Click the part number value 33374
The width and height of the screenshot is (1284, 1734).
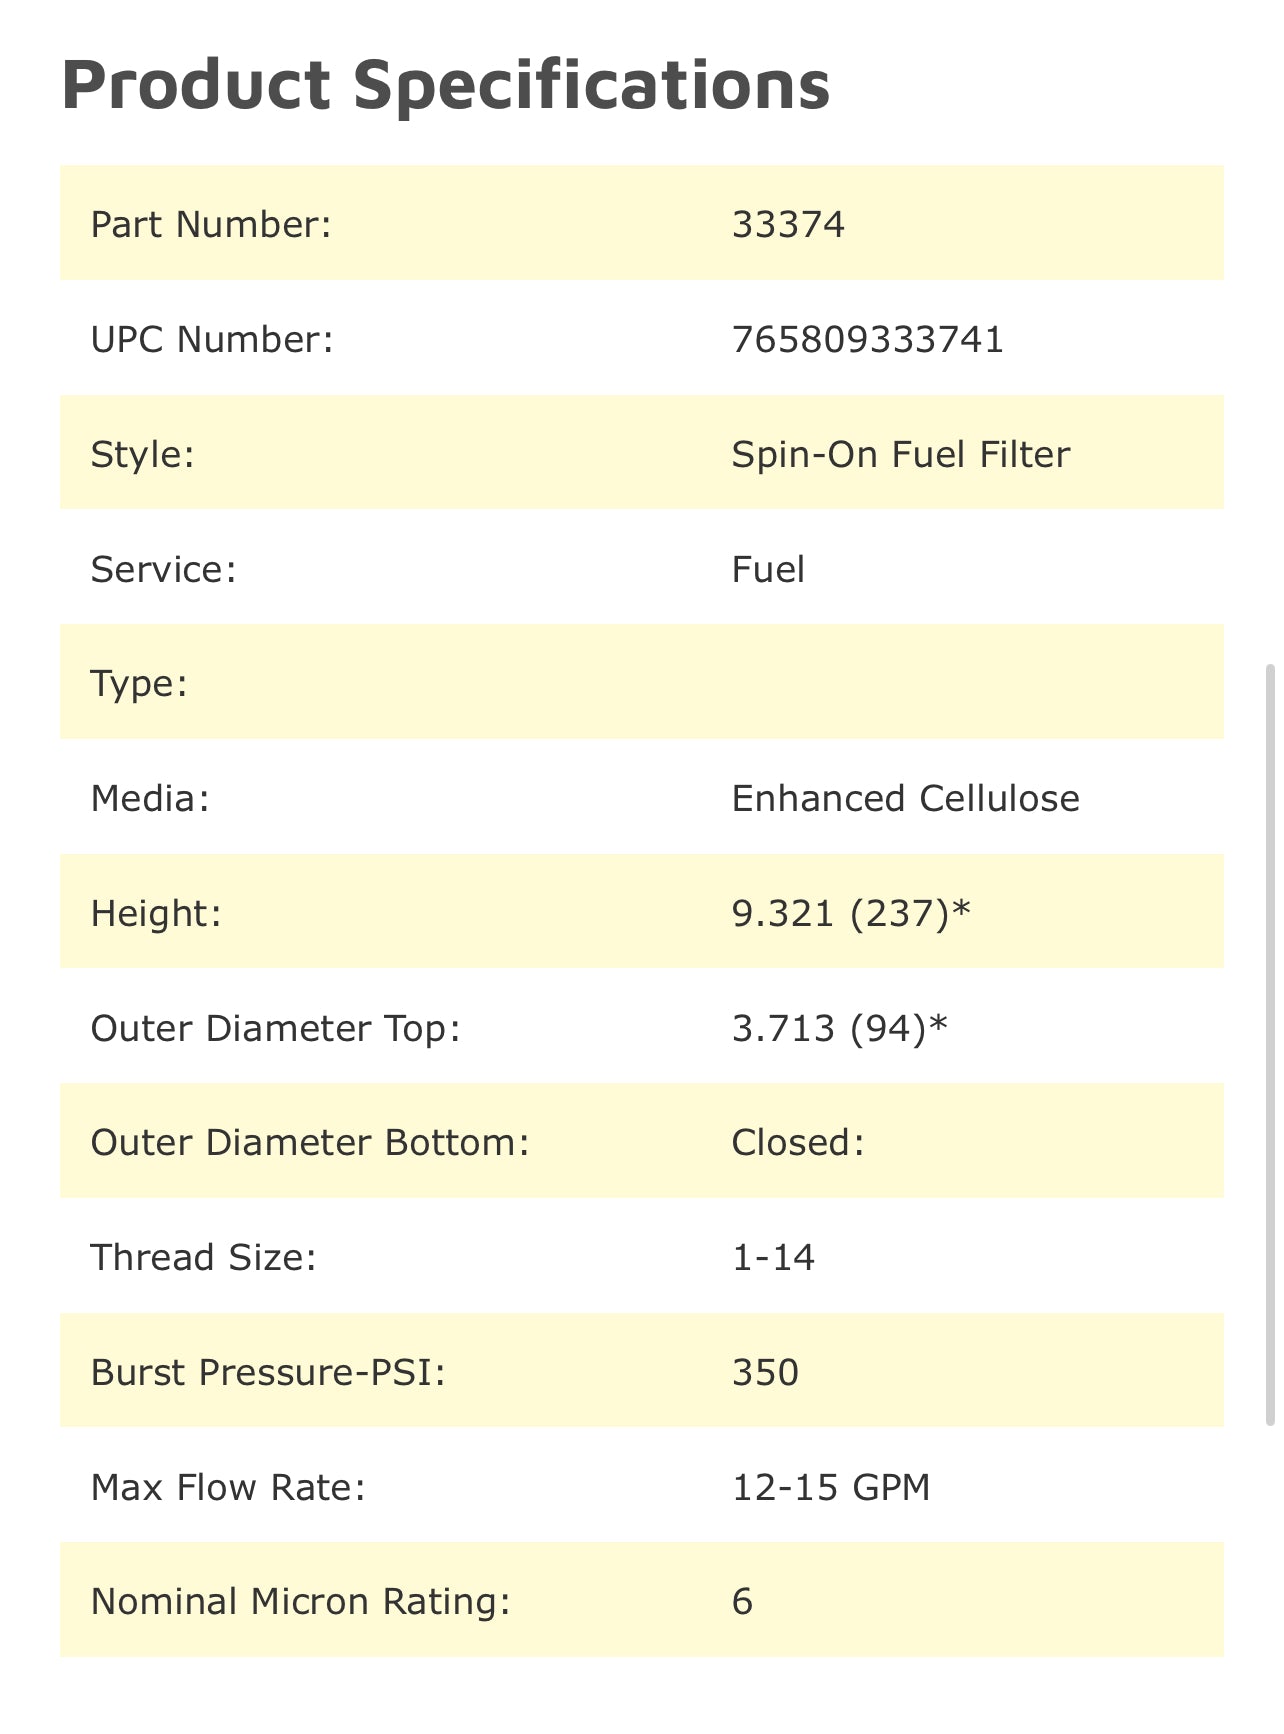tap(788, 224)
